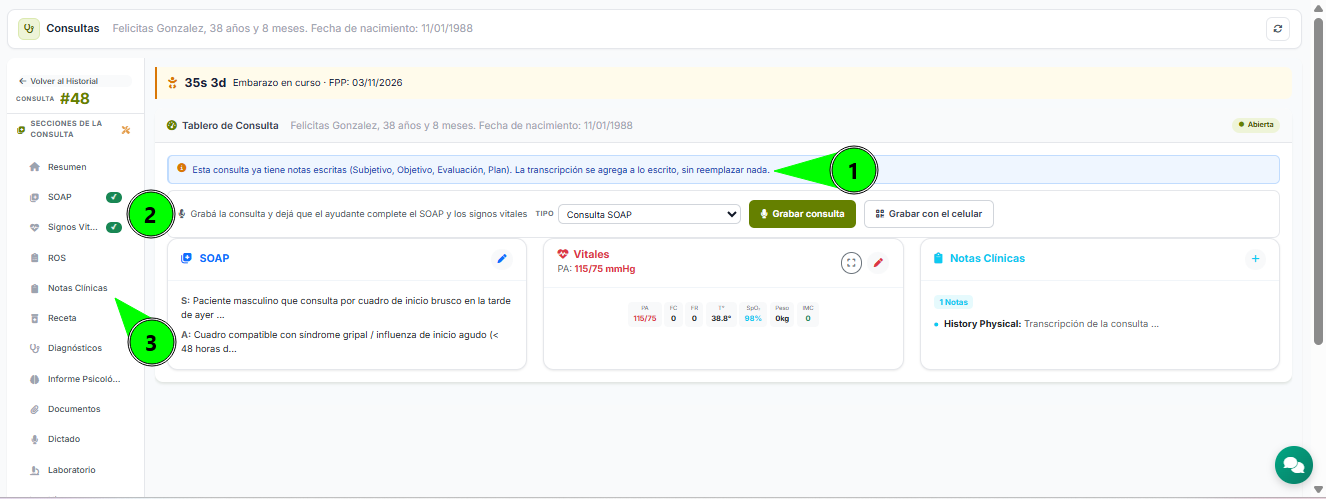Click the refresh icon in the Consultas header
Screen dimensions: 1326x499
1277,29
